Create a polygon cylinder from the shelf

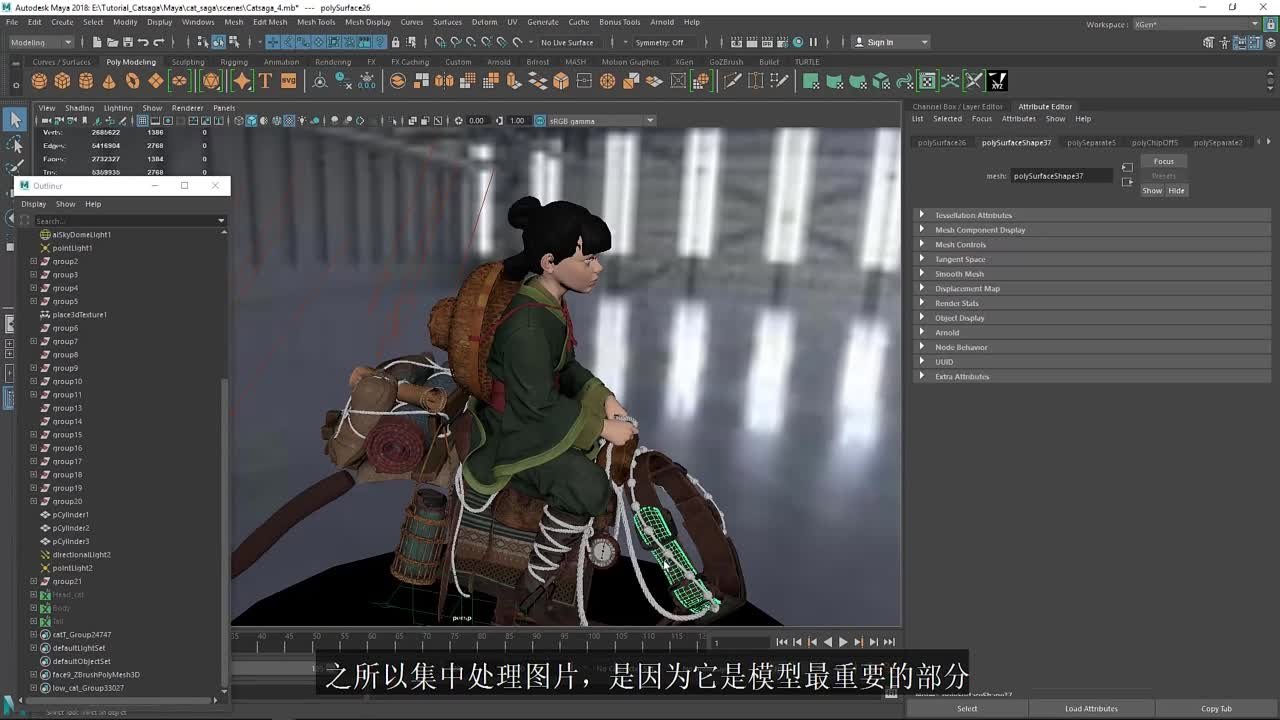(x=86, y=81)
